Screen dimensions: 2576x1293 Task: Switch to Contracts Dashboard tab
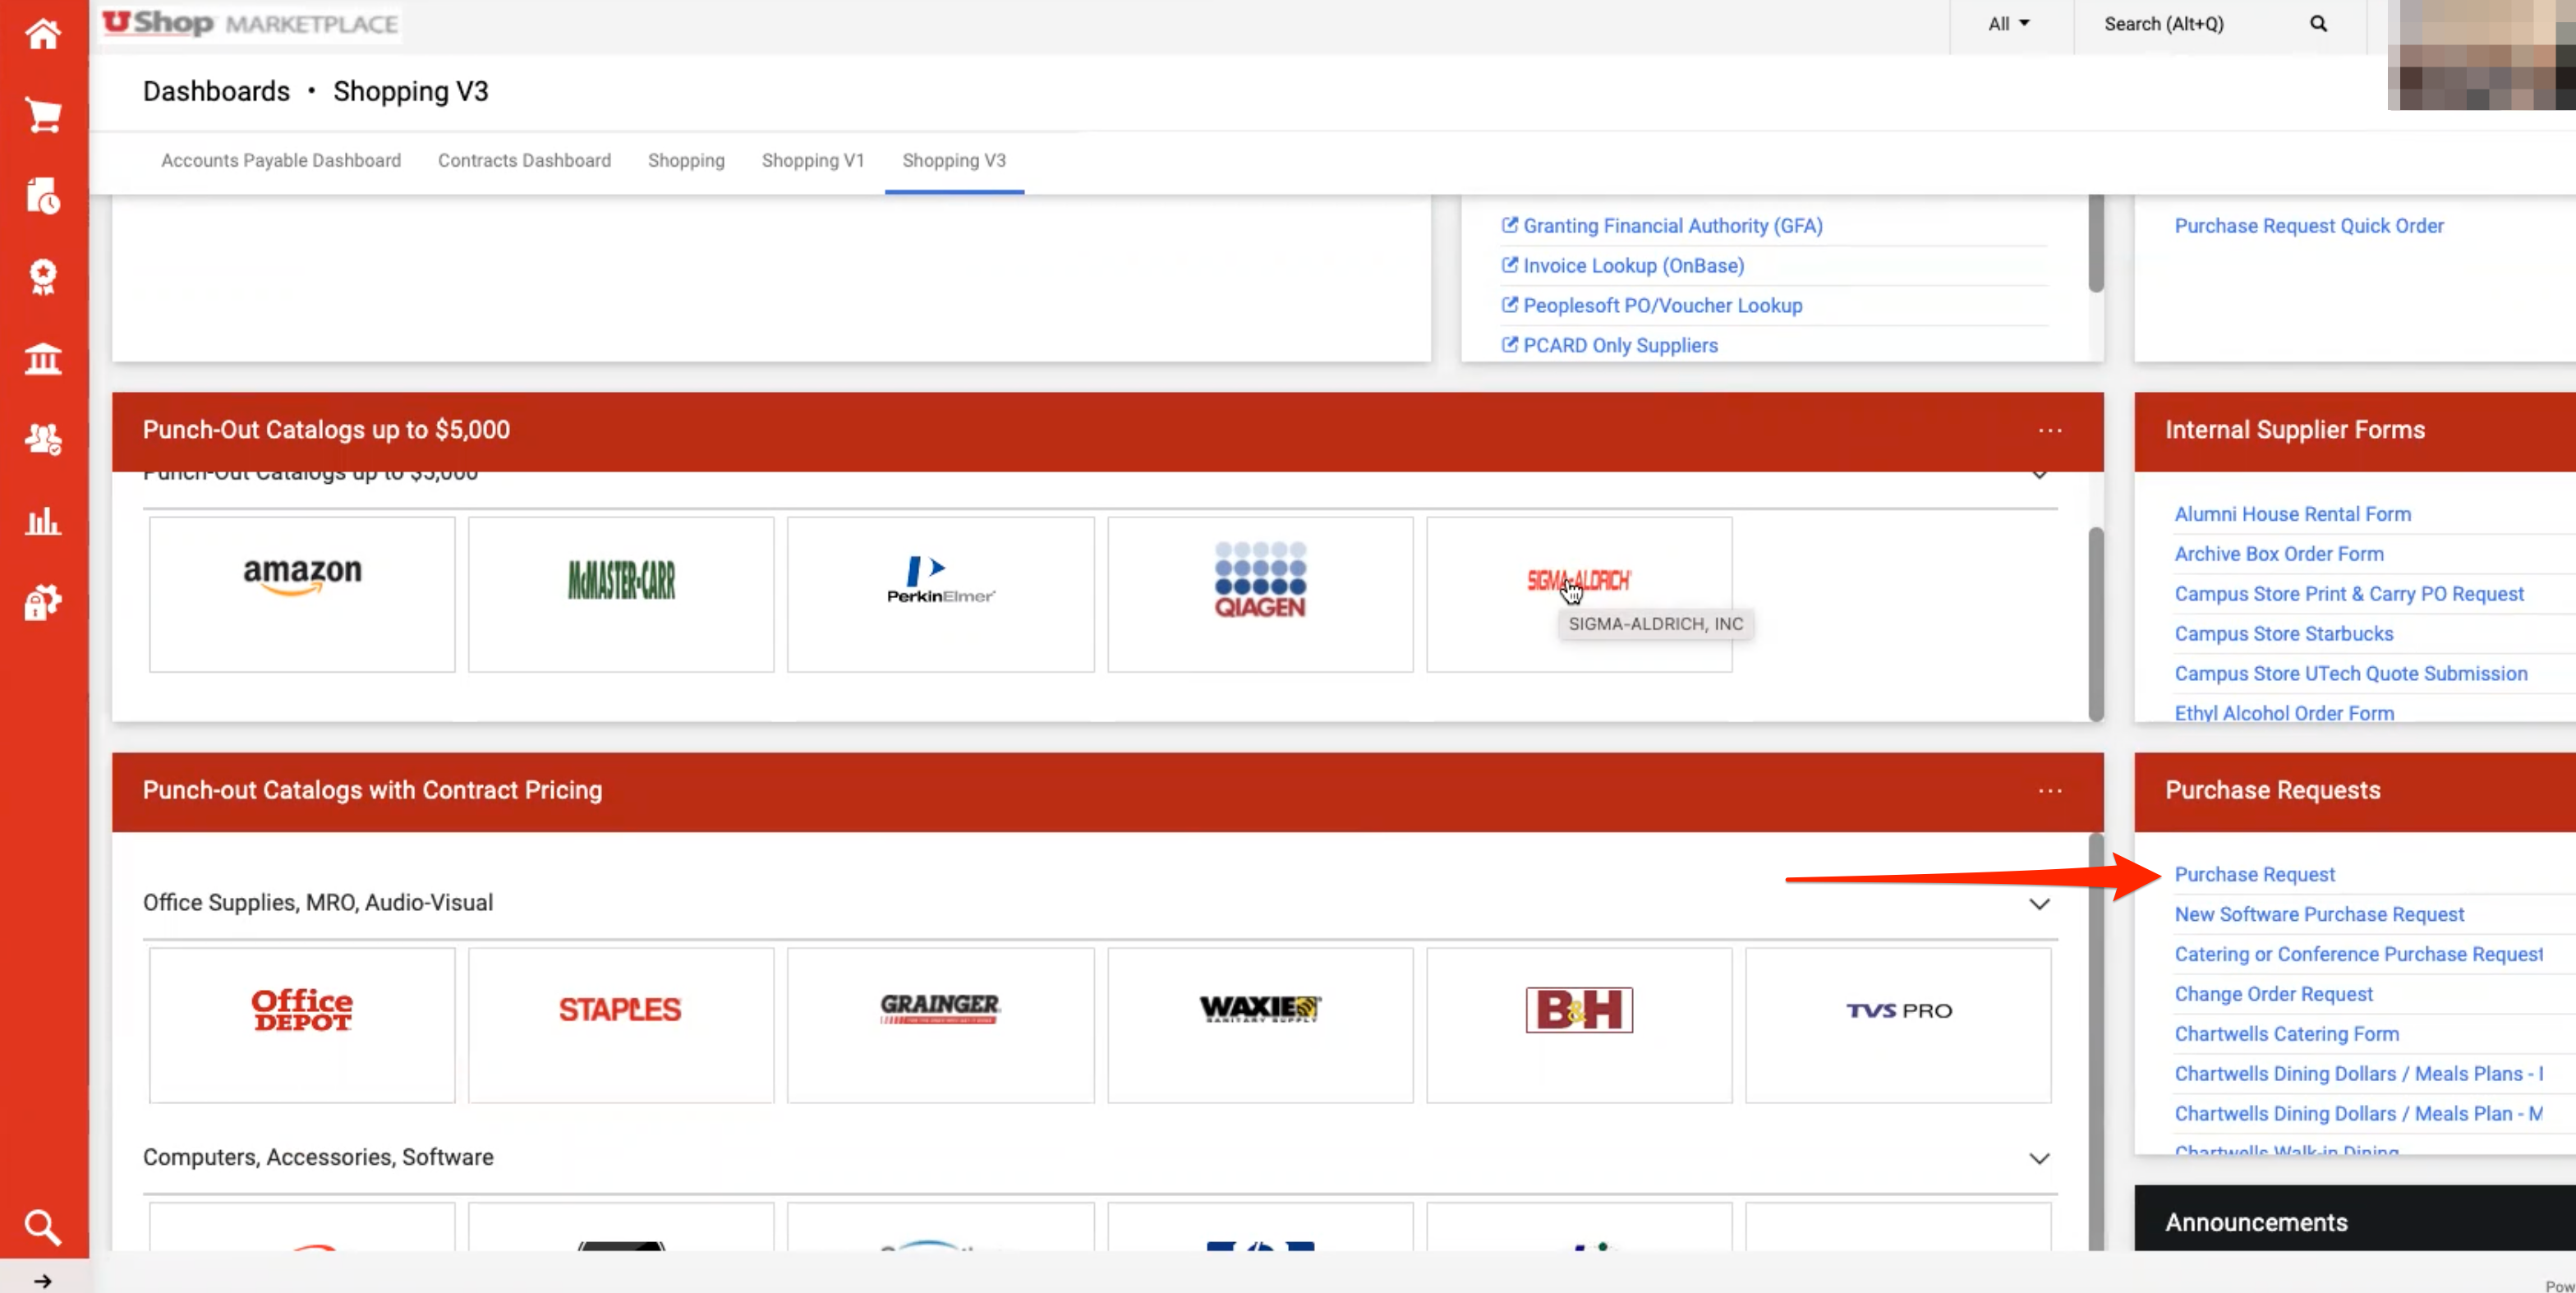pyautogui.click(x=524, y=160)
